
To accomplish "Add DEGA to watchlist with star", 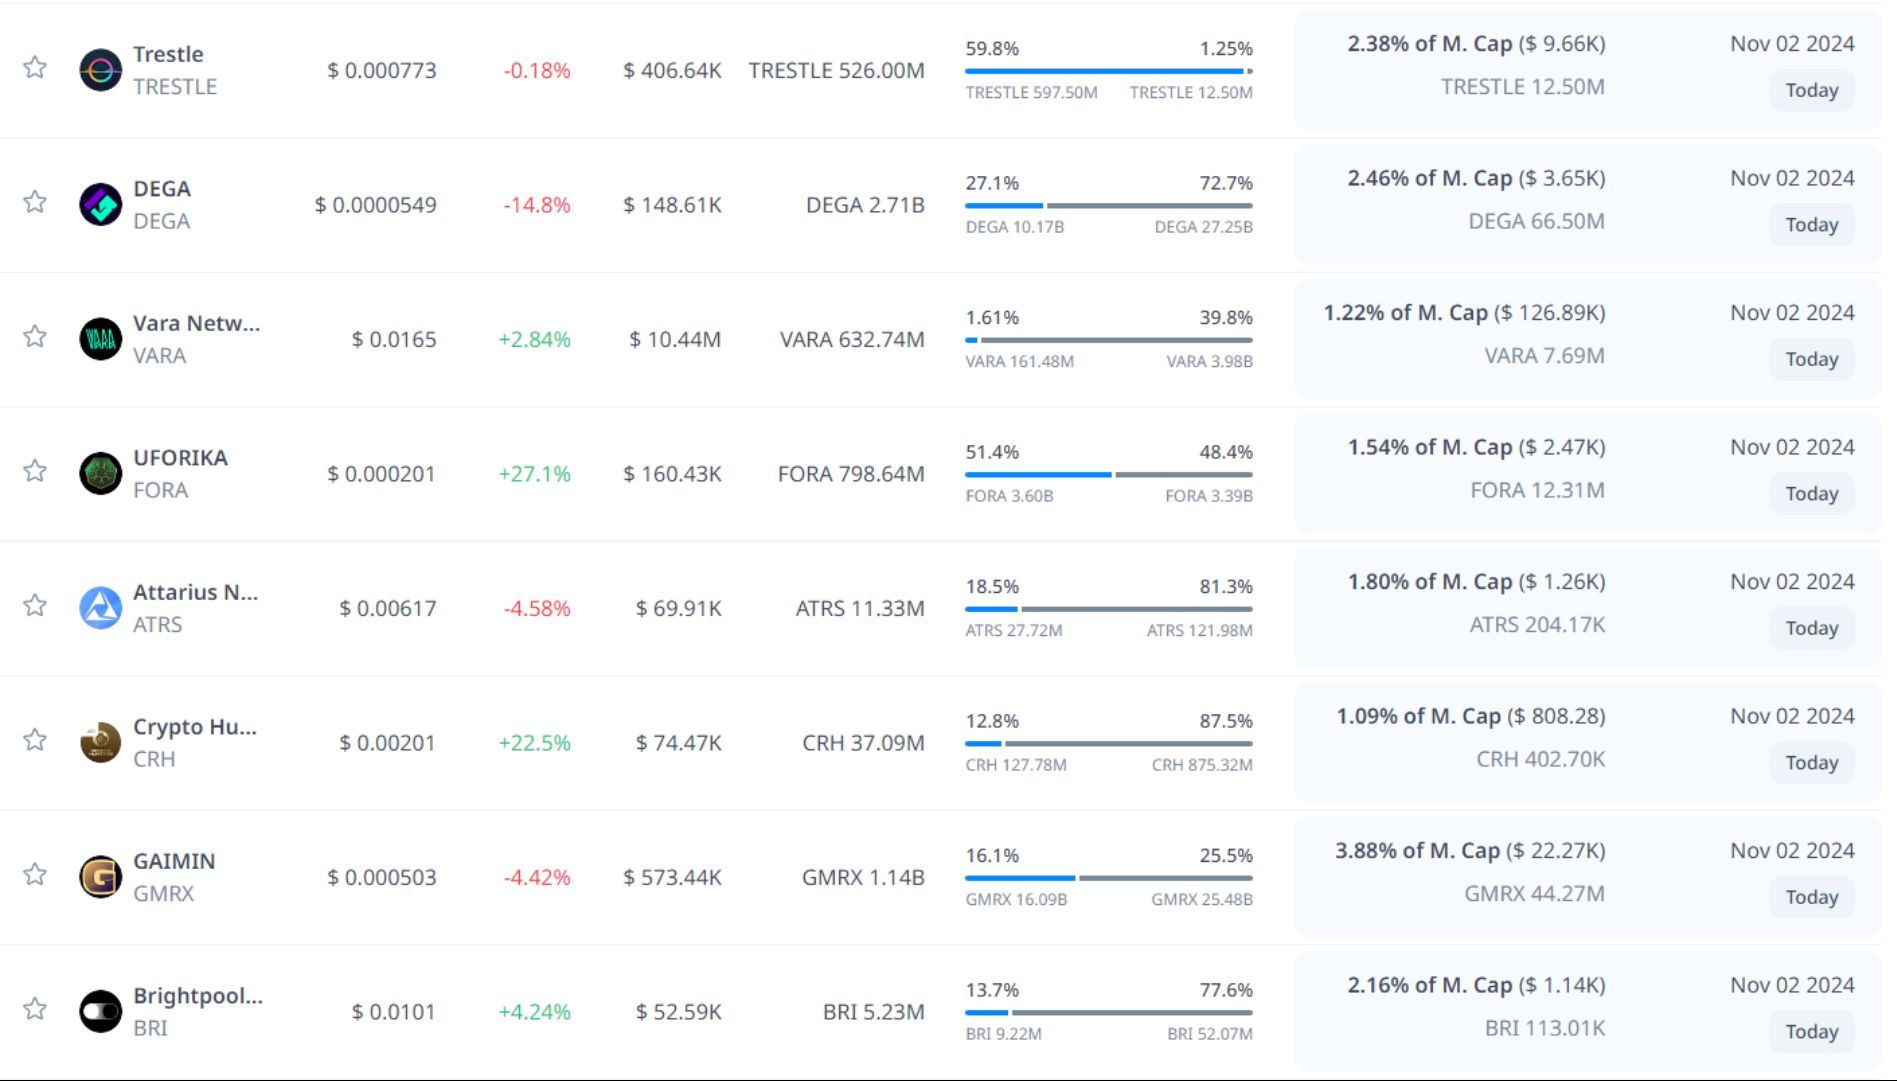I will (x=35, y=202).
